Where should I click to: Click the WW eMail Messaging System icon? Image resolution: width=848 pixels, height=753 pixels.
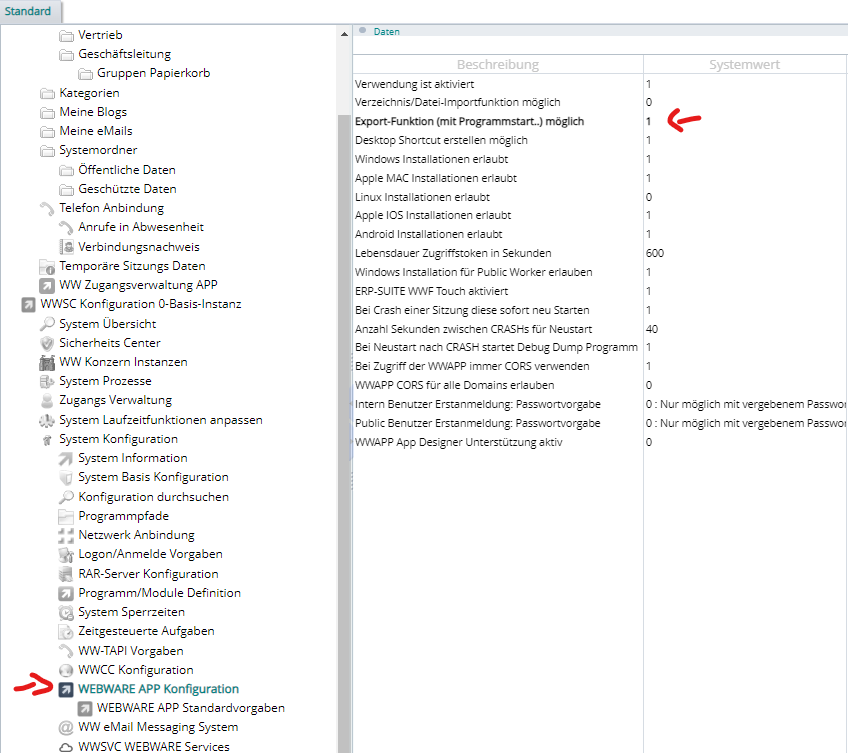(x=66, y=727)
